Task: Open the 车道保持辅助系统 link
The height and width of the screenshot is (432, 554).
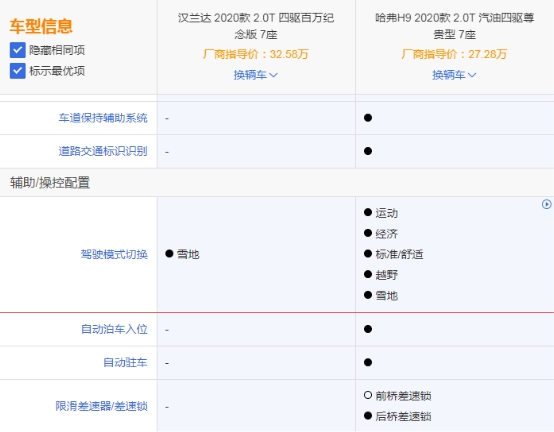Action: [x=103, y=118]
